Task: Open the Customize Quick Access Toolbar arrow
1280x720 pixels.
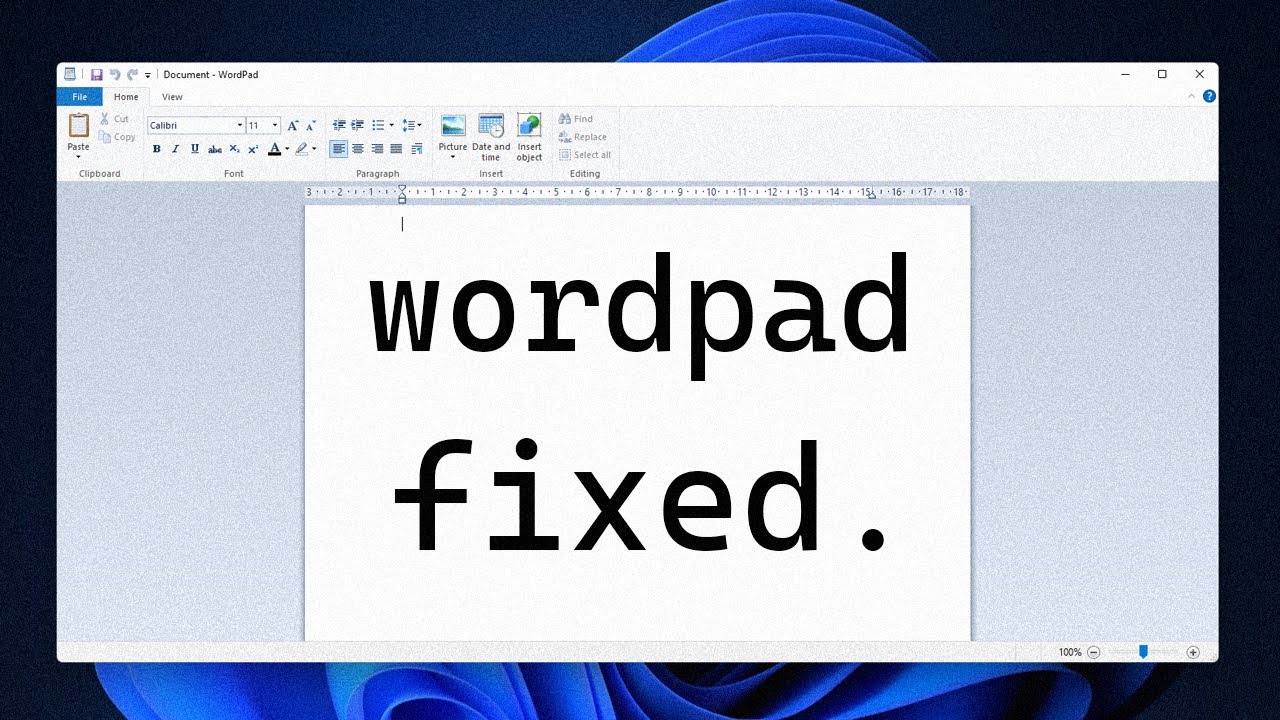Action: [148, 75]
